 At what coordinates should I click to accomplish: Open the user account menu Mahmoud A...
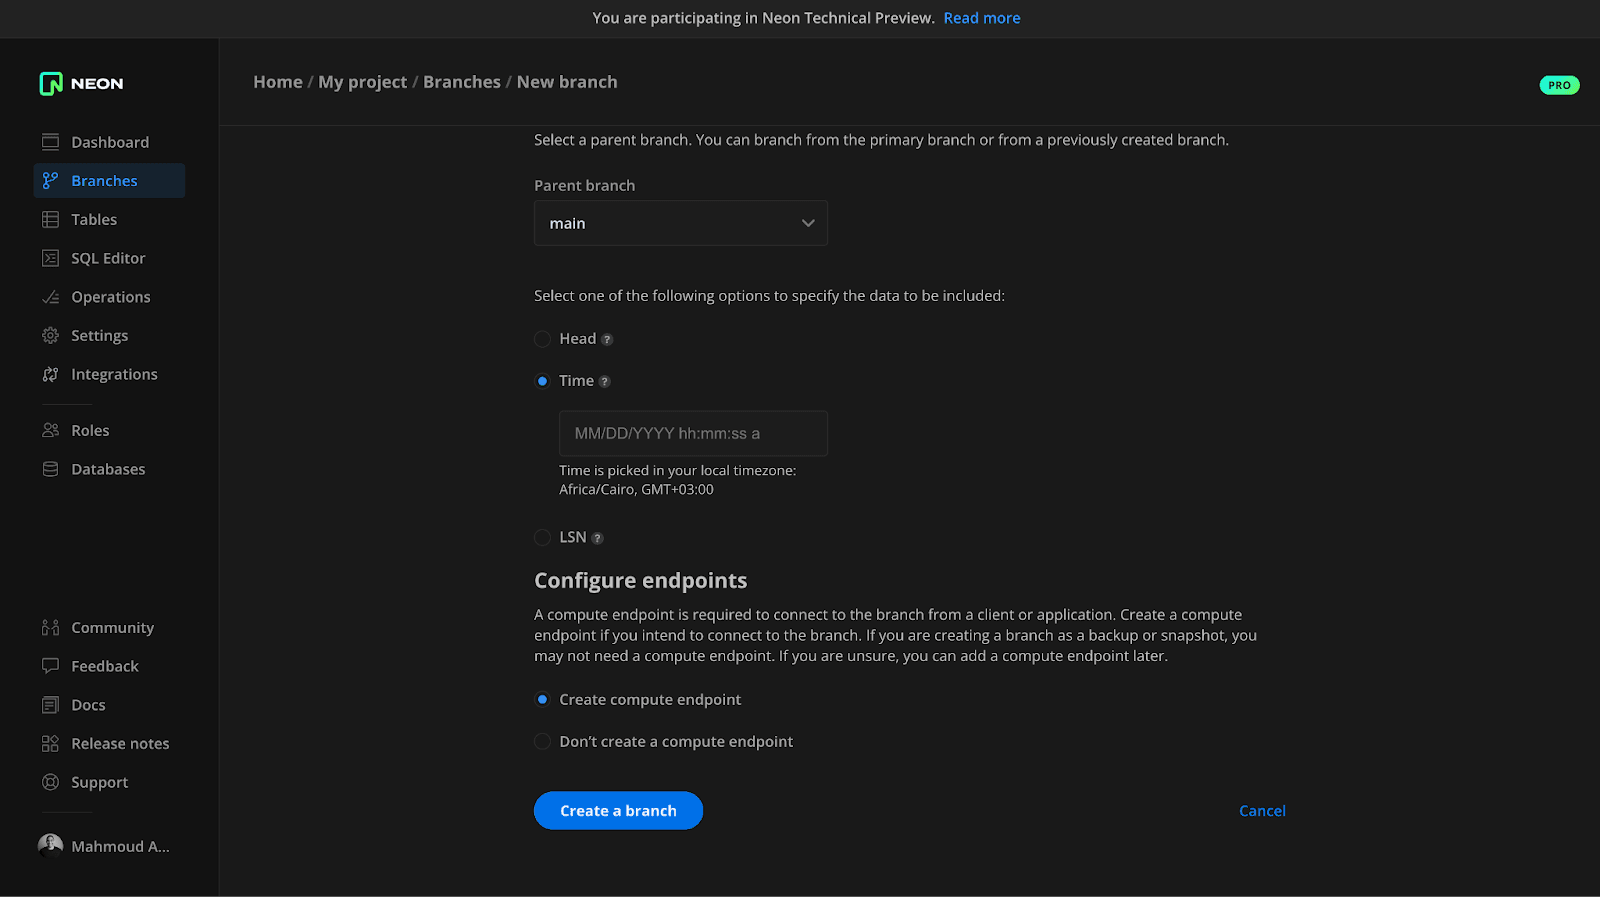104,846
